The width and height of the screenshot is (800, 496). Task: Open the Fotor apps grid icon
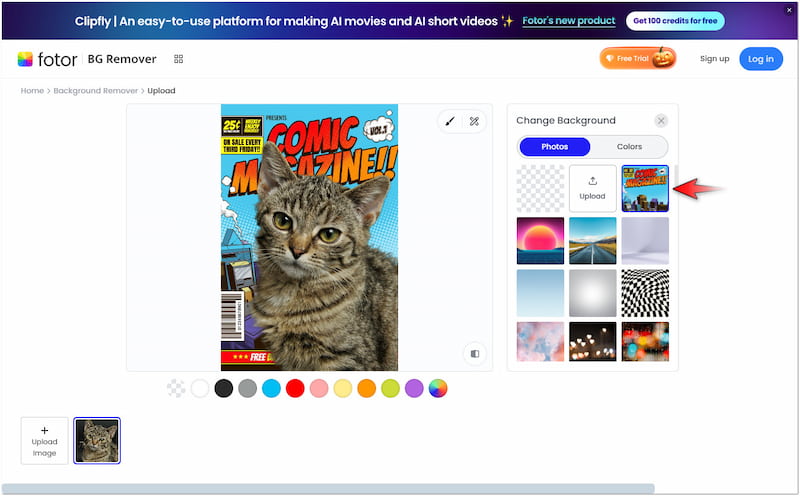pos(178,59)
